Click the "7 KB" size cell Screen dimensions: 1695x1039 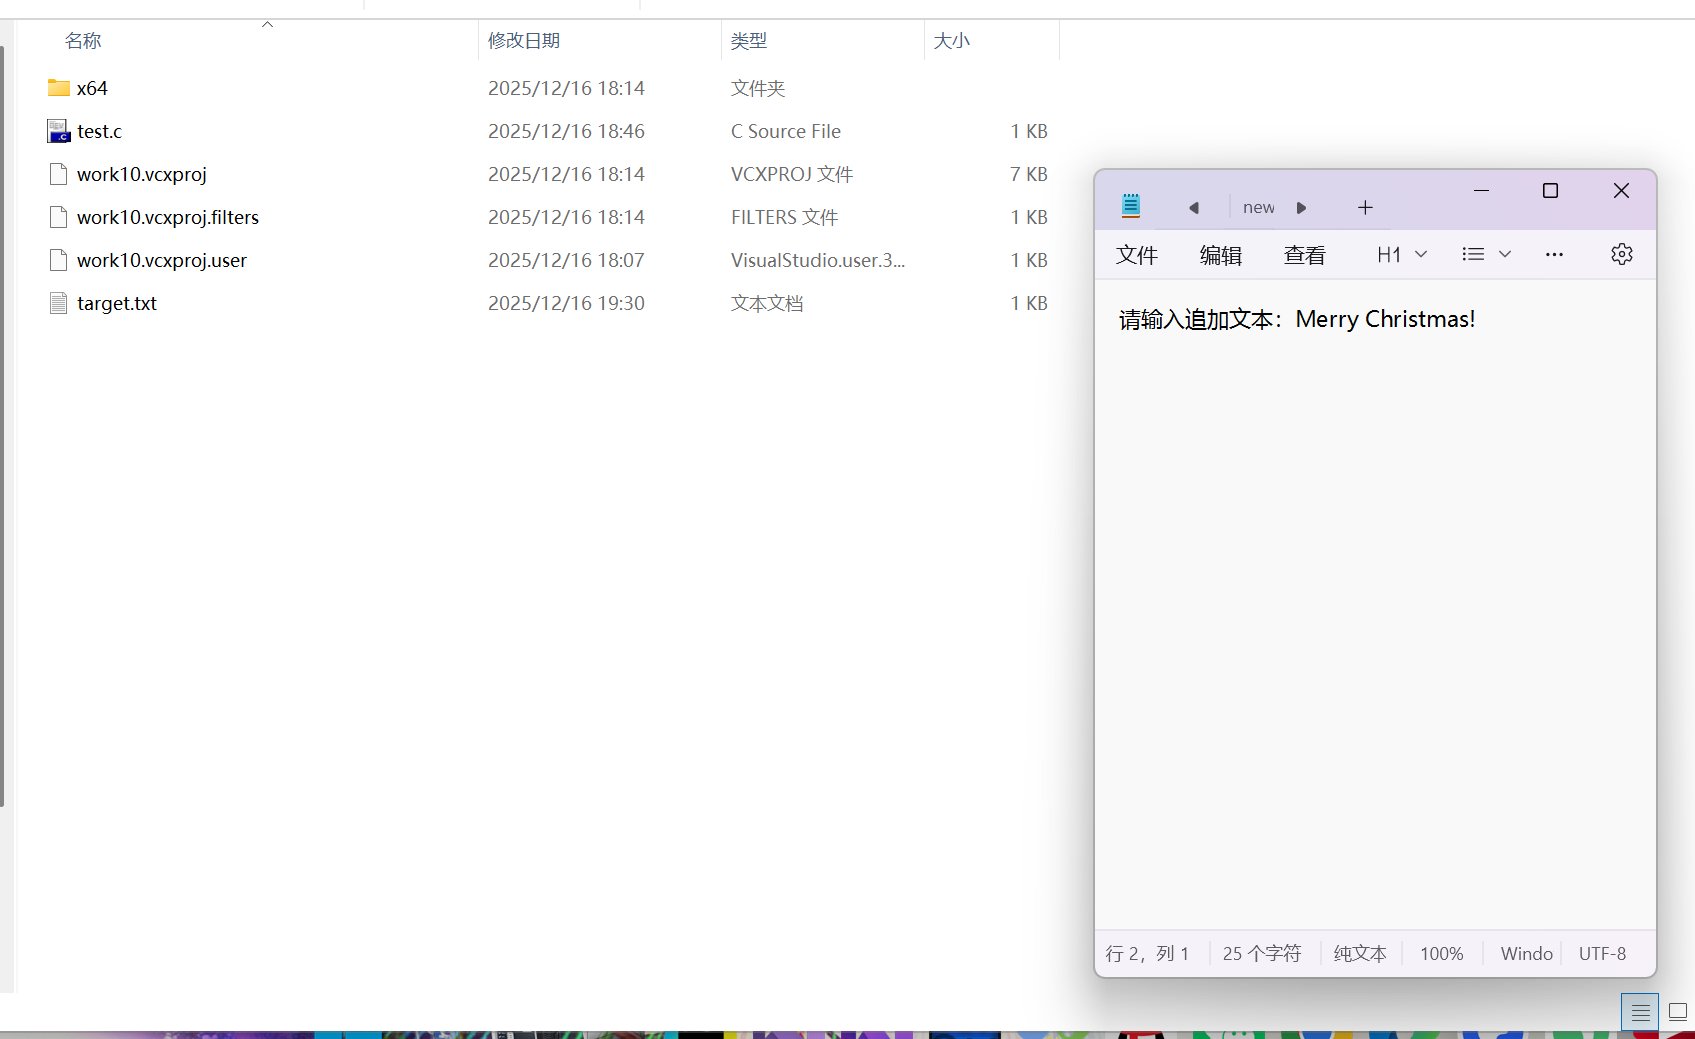click(x=1029, y=174)
